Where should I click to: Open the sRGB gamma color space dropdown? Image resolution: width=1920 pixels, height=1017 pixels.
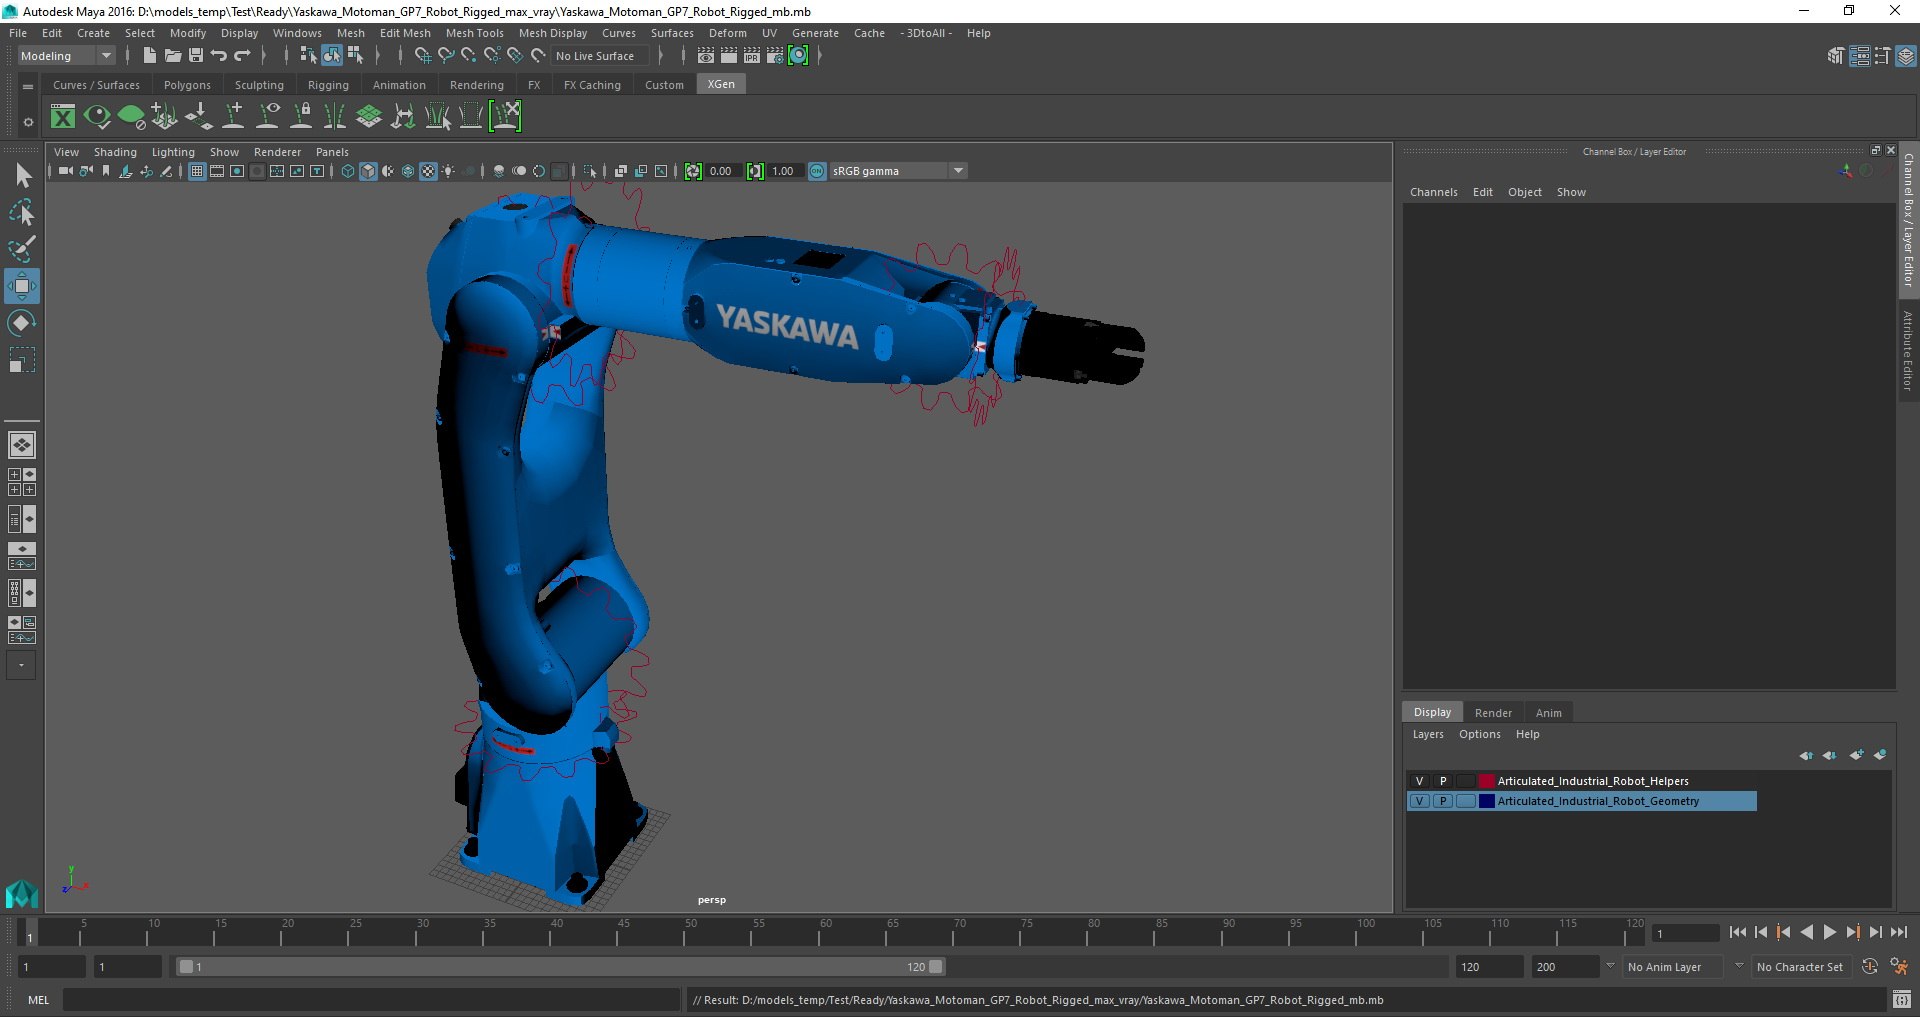[898, 171]
